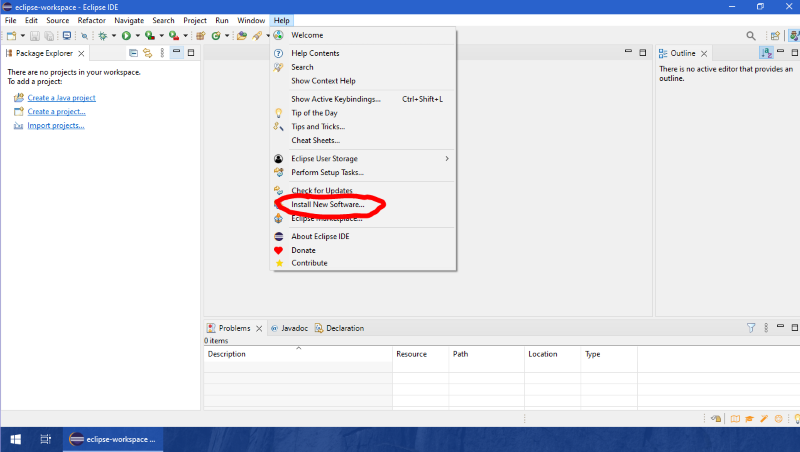Click the Import projects link
The width and height of the screenshot is (800, 452).
pyautogui.click(x=56, y=125)
